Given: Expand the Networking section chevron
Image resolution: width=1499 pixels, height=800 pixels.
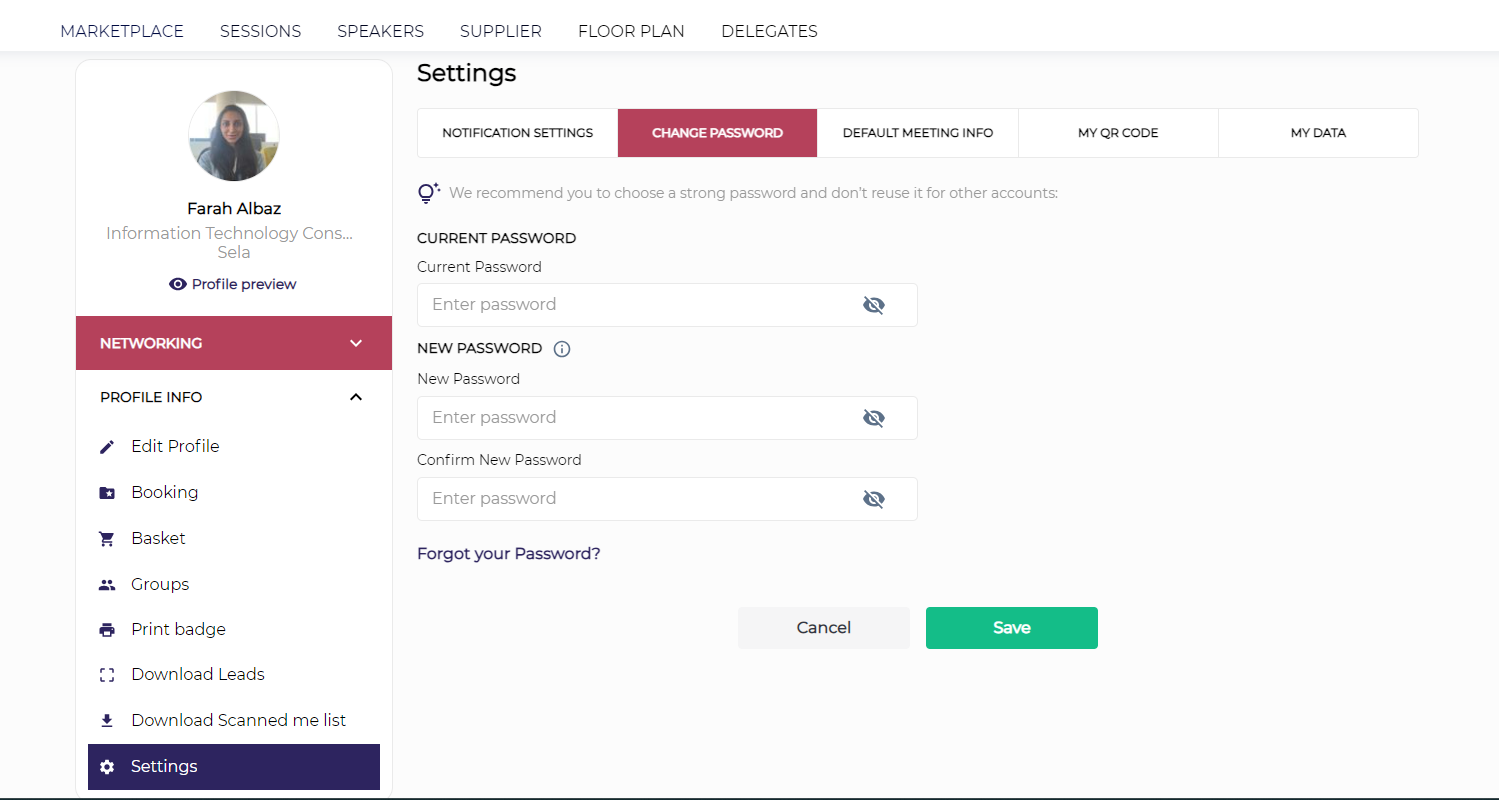Looking at the screenshot, I should 356,343.
